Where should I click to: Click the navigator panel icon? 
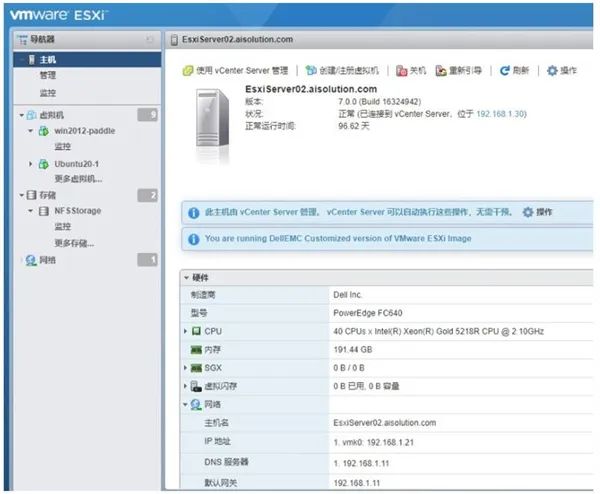click(22, 39)
